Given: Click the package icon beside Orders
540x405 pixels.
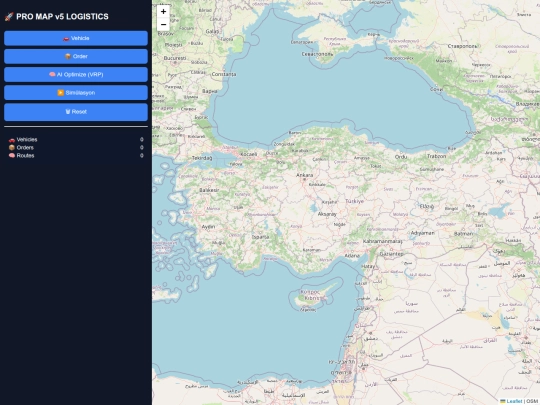Looking at the screenshot, I should click(x=12, y=147).
